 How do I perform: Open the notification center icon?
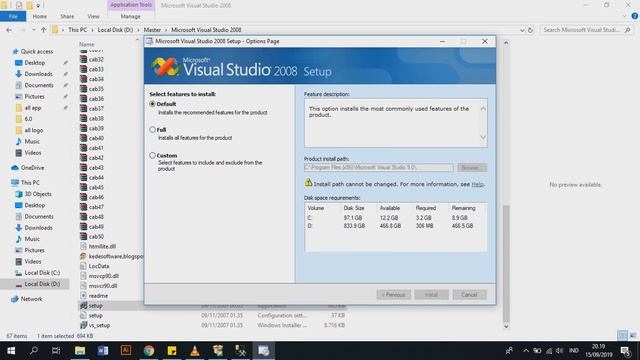tap(625, 351)
